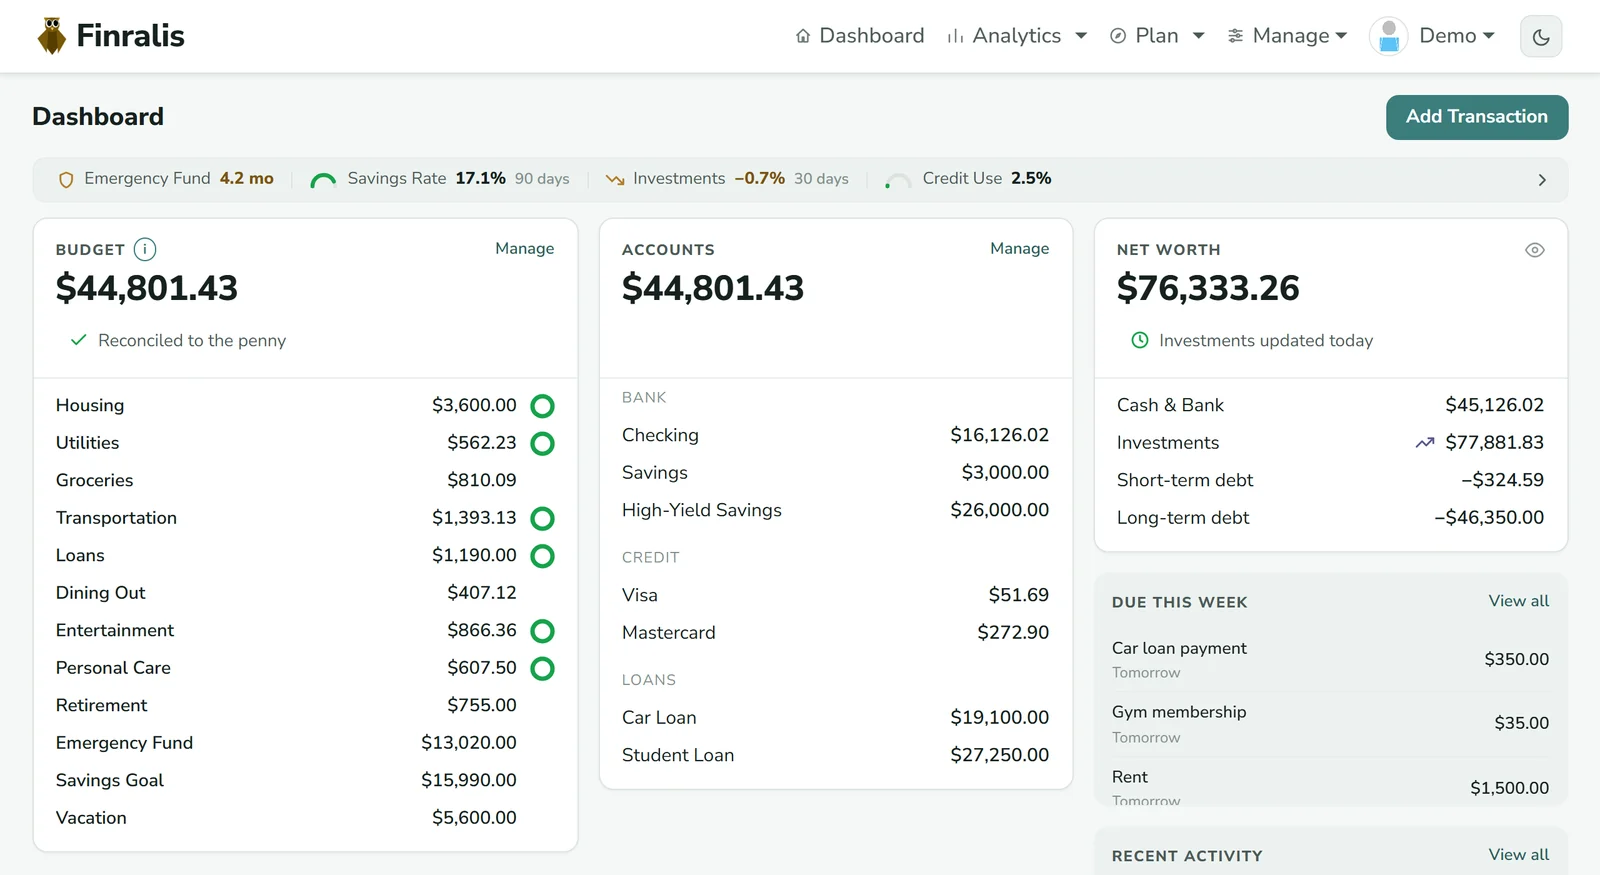Click the Personal Care status ring
This screenshot has width=1600, height=875.
pos(542,668)
